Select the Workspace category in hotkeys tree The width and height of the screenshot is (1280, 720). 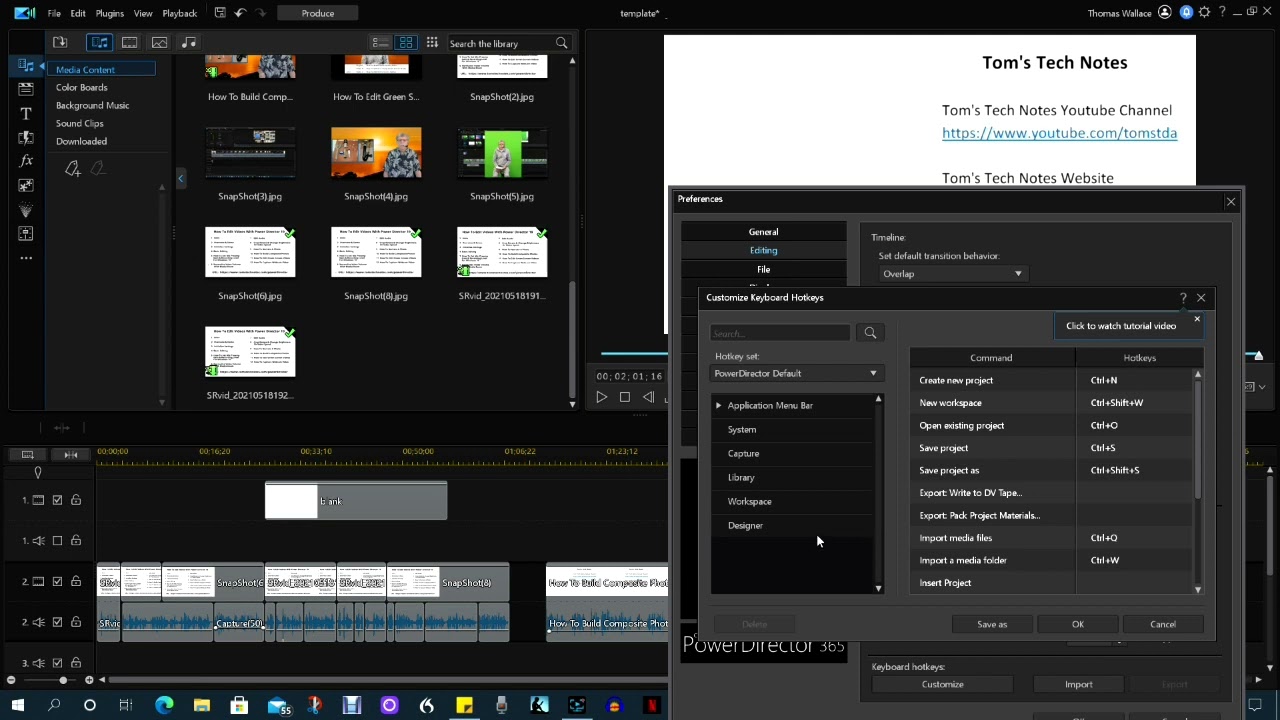pyautogui.click(x=749, y=502)
